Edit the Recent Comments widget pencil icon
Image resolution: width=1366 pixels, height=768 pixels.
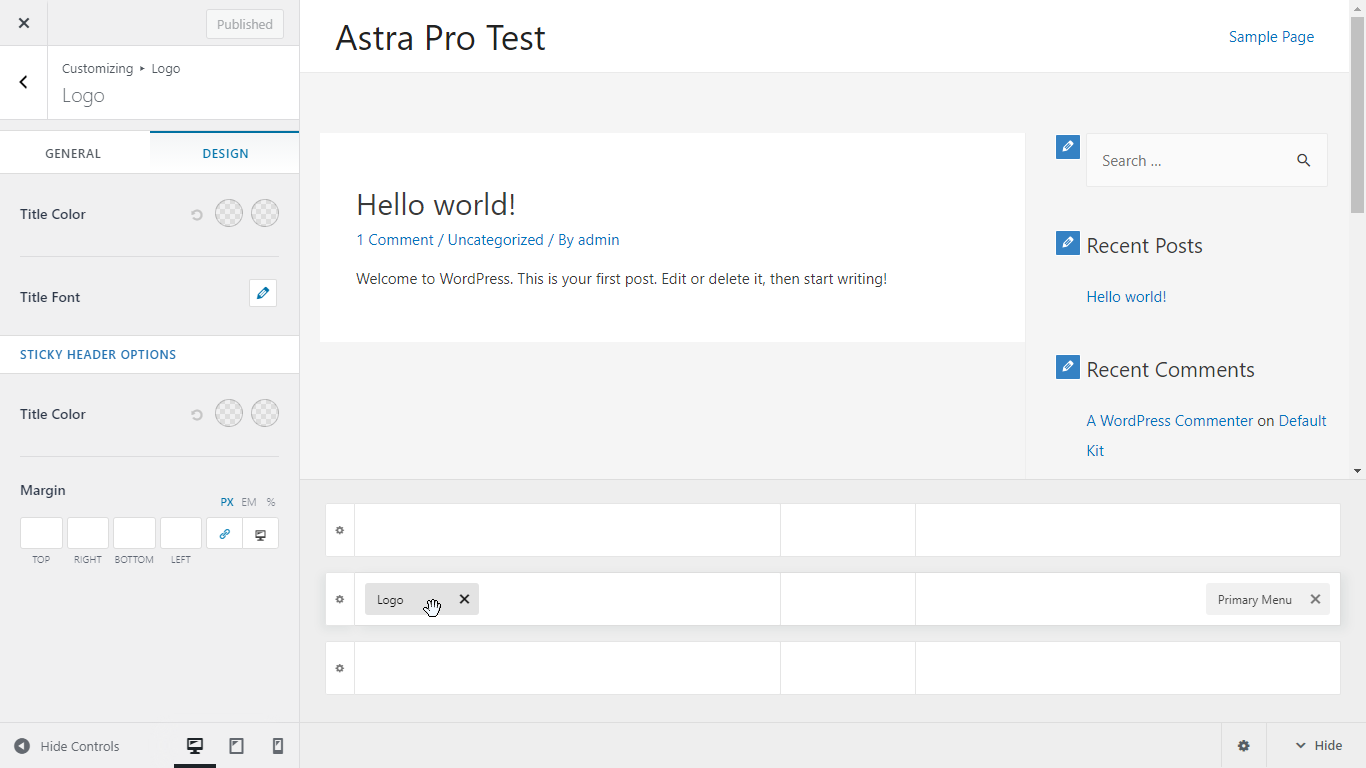point(1068,367)
